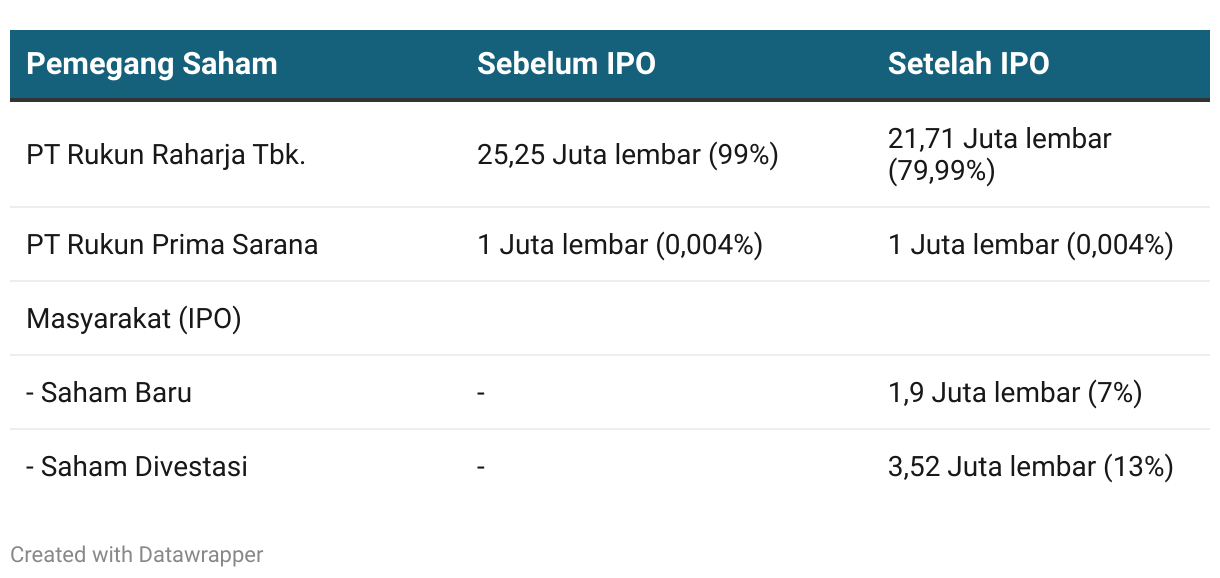Screen dimensions: 1220x578
Task: Click the Sebelum IPO column header
Action: [x=566, y=64]
